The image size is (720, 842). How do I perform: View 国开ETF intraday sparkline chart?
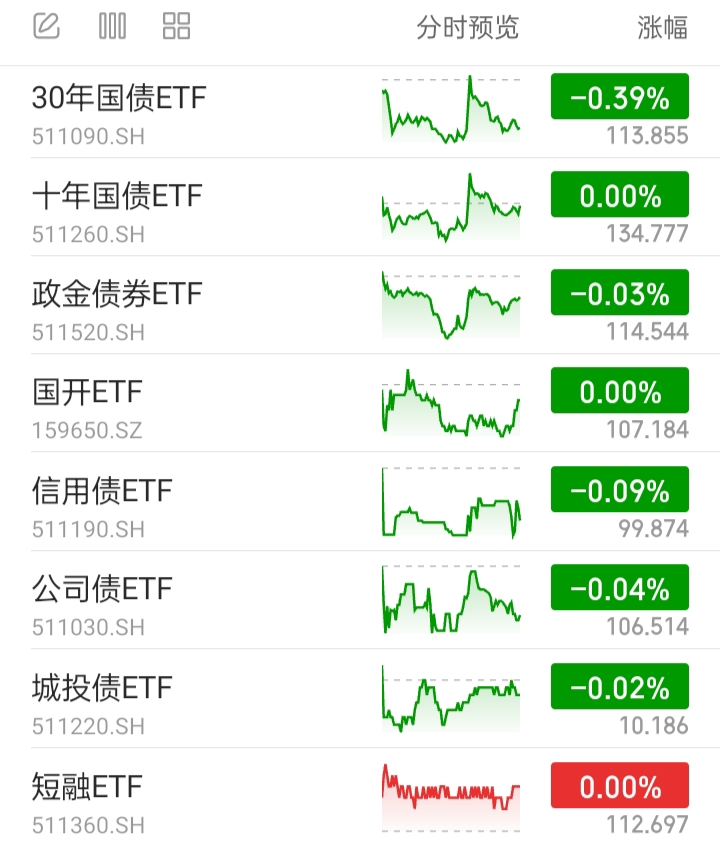[451, 403]
